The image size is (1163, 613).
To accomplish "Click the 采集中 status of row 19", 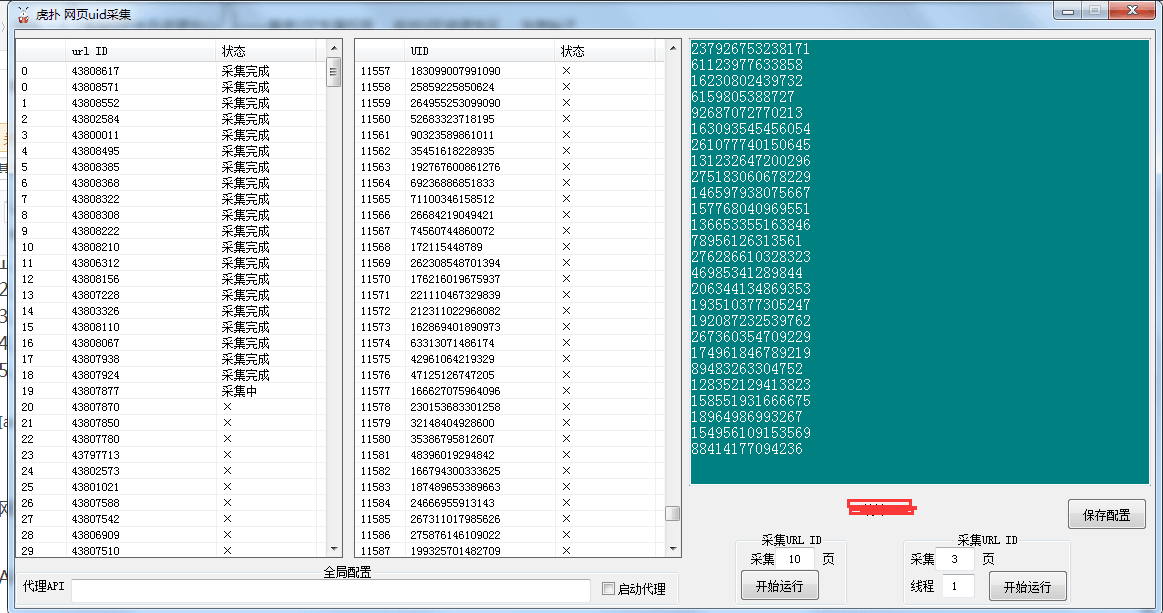I will [x=239, y=391].
